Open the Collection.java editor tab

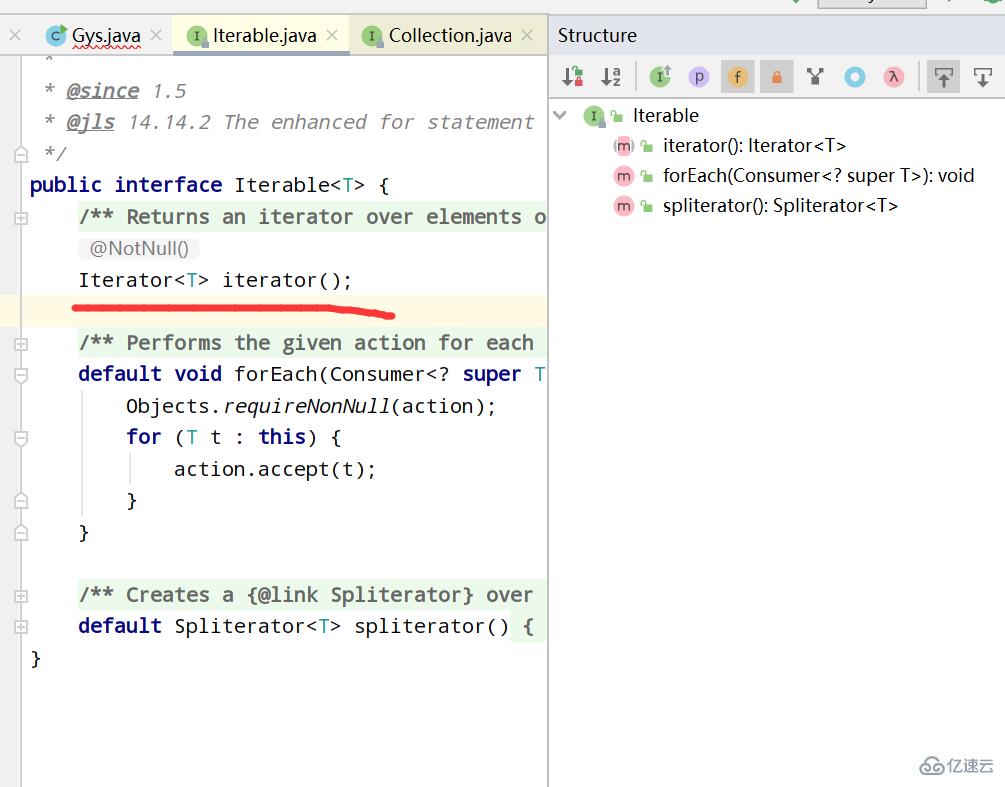[x=449, y=36]
